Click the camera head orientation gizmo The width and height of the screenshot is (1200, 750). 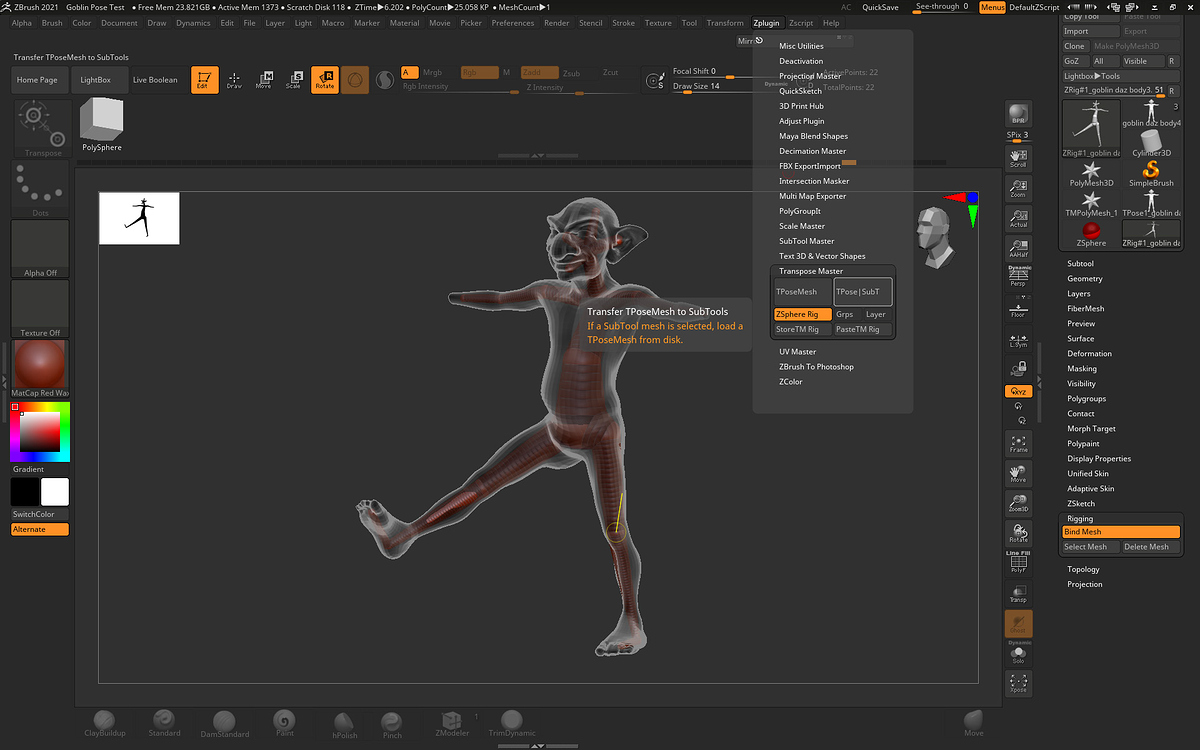pos(935,238)
